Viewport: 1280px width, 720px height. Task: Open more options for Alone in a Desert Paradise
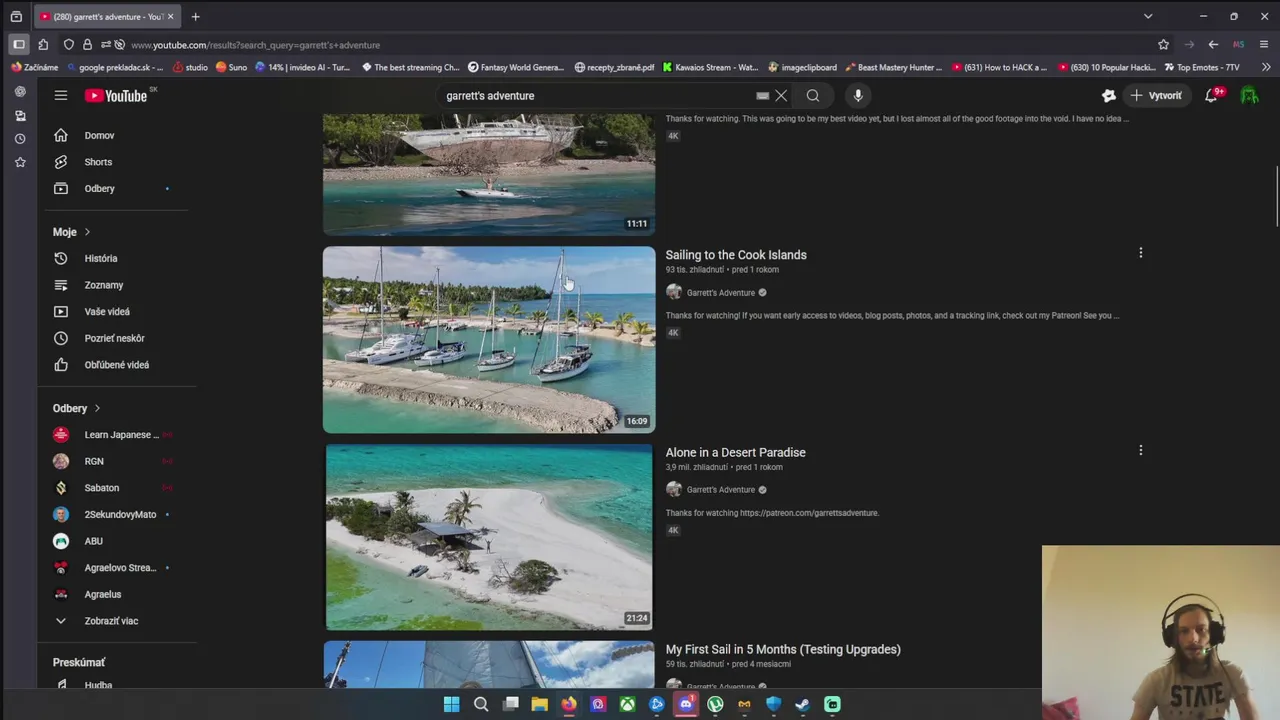coord(1140,450)
